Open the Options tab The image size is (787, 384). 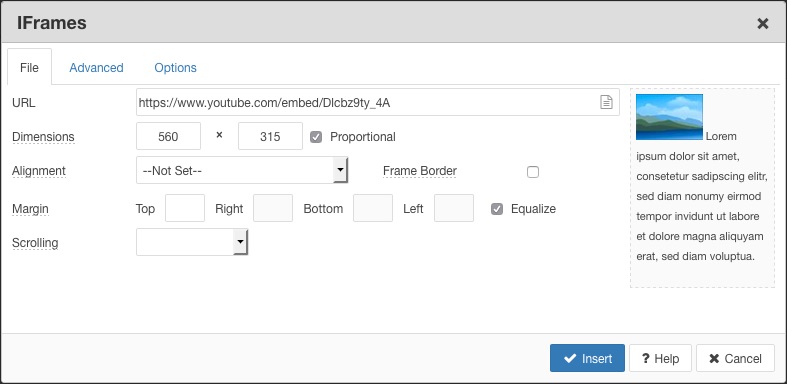pos(176,68)
